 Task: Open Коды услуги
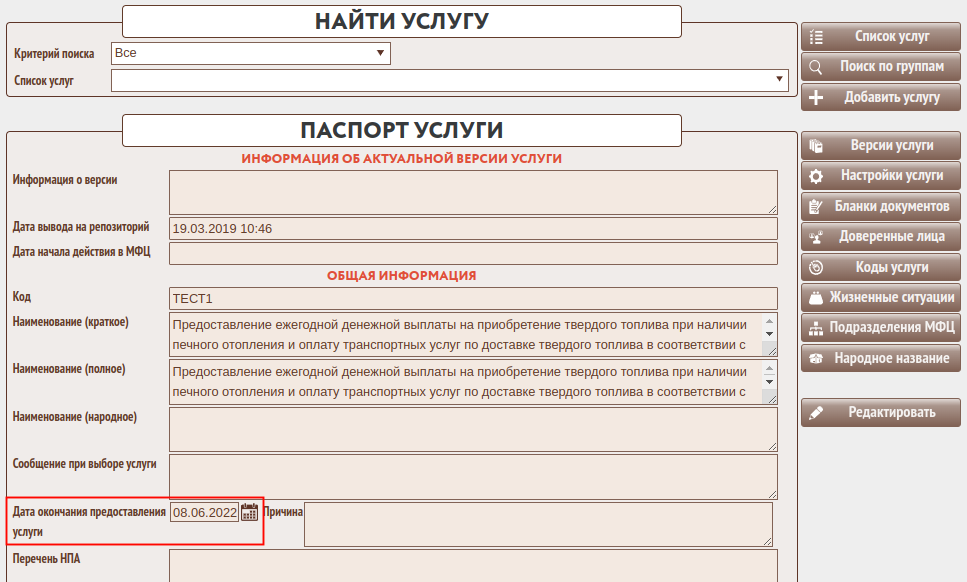880,267
